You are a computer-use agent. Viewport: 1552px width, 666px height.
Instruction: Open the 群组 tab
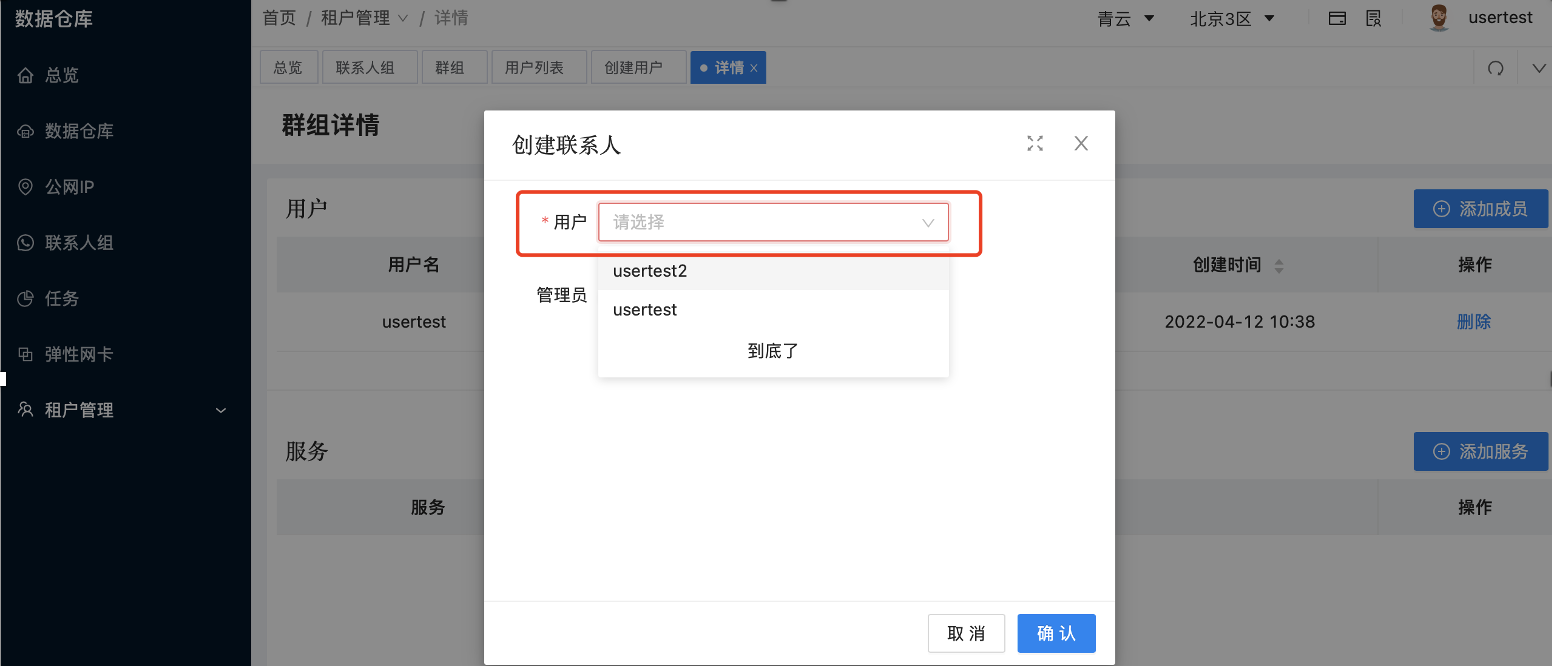click(x=454, y=67)
